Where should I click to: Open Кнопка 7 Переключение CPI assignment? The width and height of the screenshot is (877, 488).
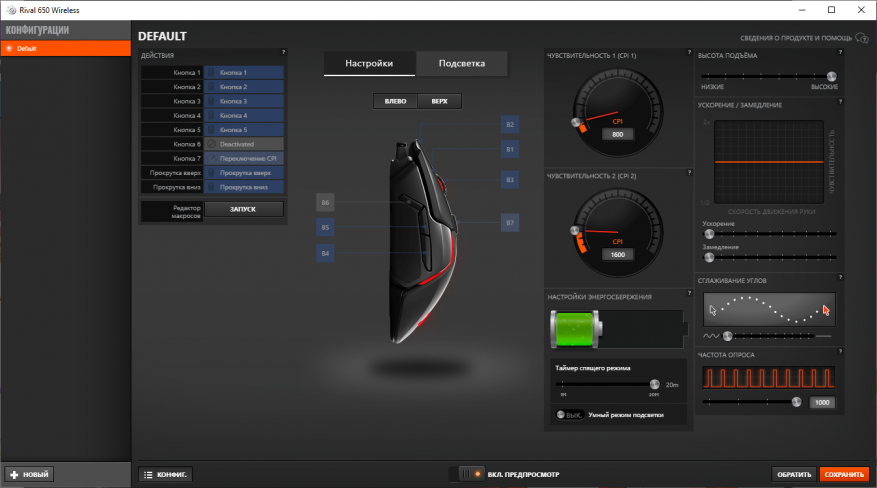[x=244, y=158]
